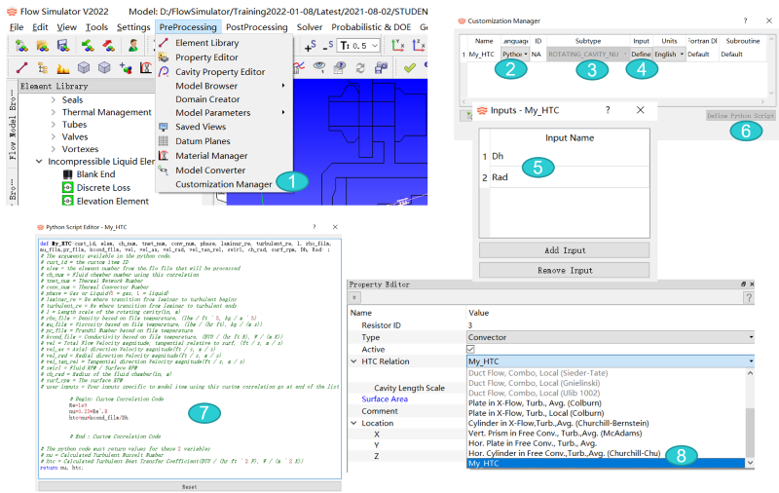779x493 pixels.
Task: Open the ROTATING_CAVITY_NU subtype dropdown
Action: [587, 54]
